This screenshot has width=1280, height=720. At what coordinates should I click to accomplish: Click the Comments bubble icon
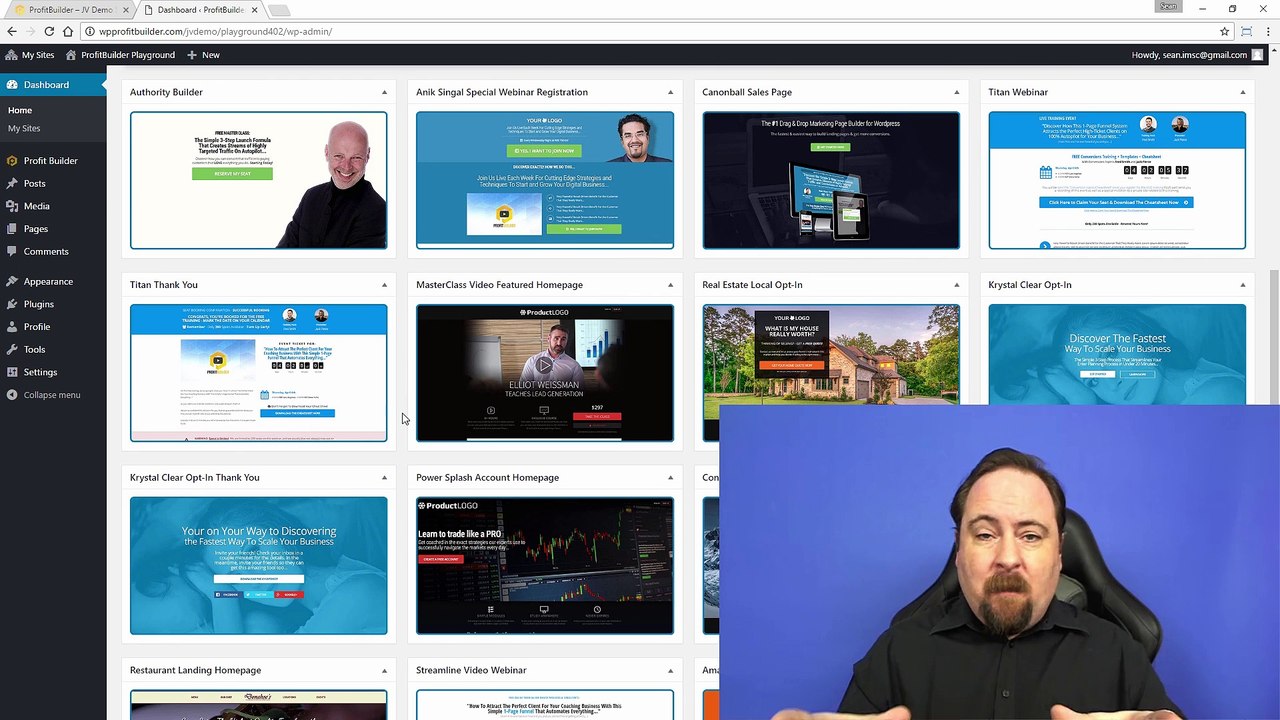click(12, 251)
